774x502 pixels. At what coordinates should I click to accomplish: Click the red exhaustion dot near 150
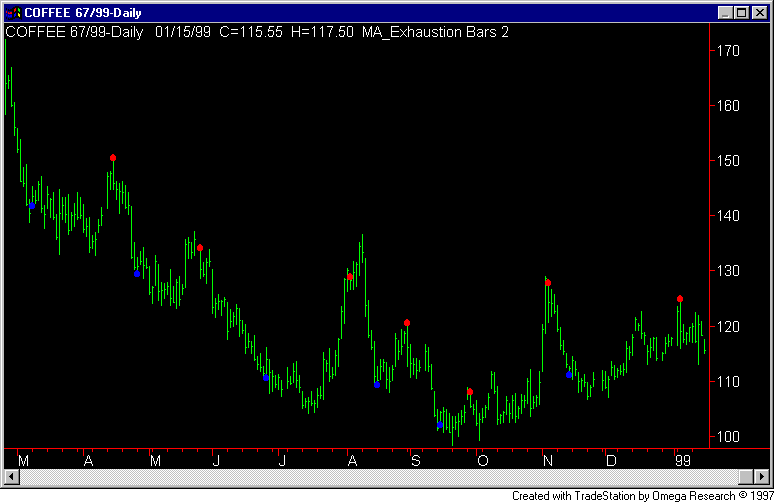click(113, 158)
